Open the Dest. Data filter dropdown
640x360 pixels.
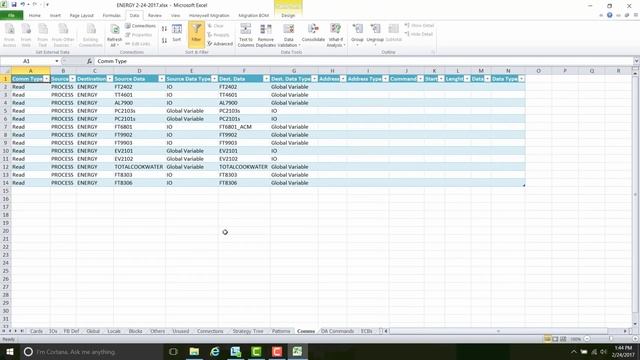266,79
